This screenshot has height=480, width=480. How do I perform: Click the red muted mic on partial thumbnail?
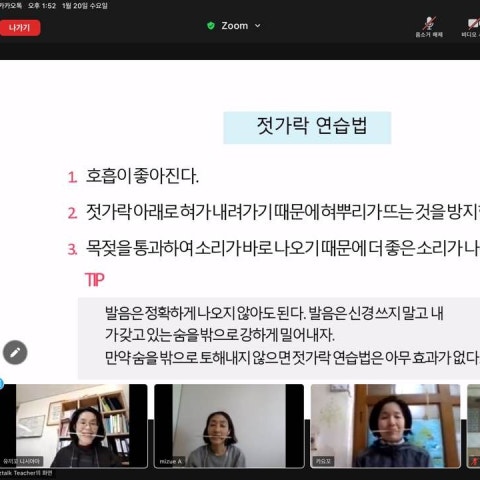pyautogui.click(x=475, y=461)
